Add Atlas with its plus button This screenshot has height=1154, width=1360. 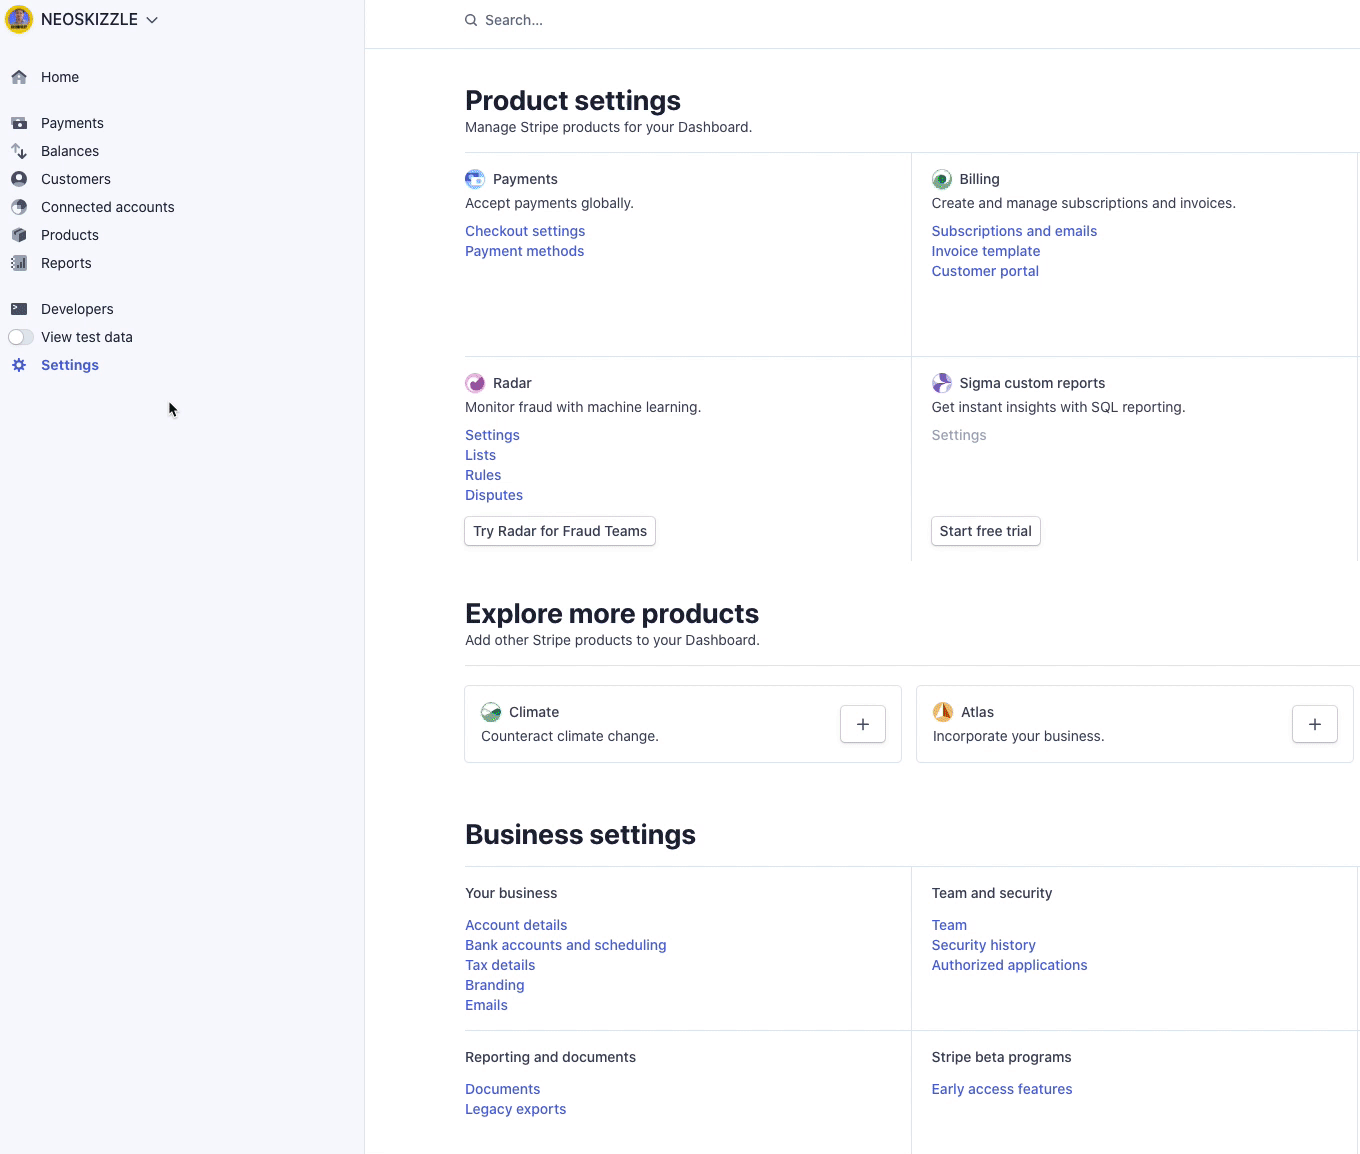point(1315,724)
